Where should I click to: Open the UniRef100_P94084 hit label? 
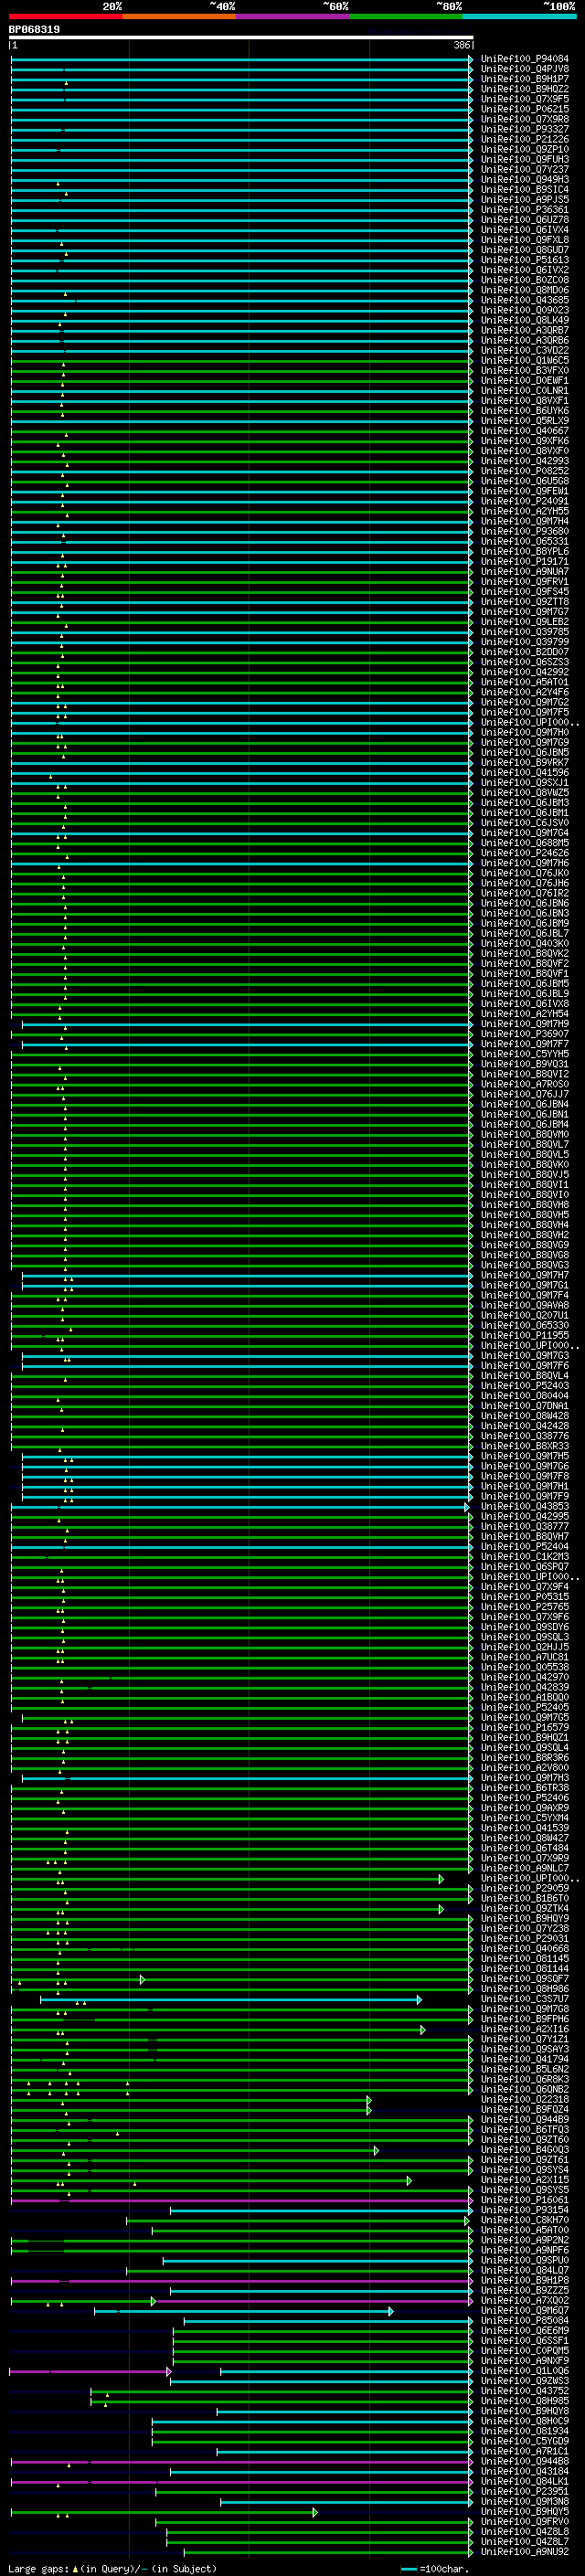(x=524, y=59)
